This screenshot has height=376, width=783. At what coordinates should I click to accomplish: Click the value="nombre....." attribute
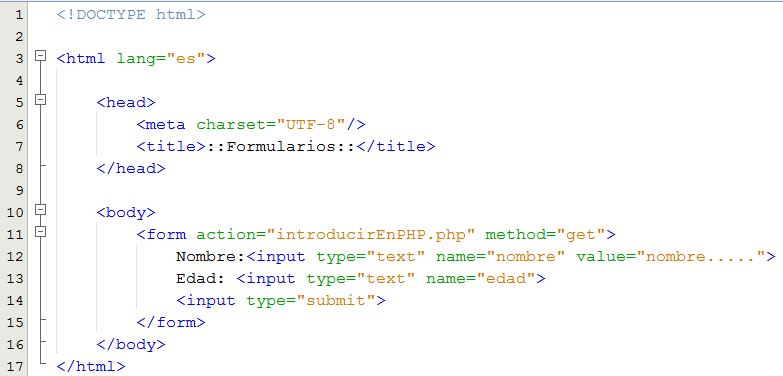(x=671, y=256)
